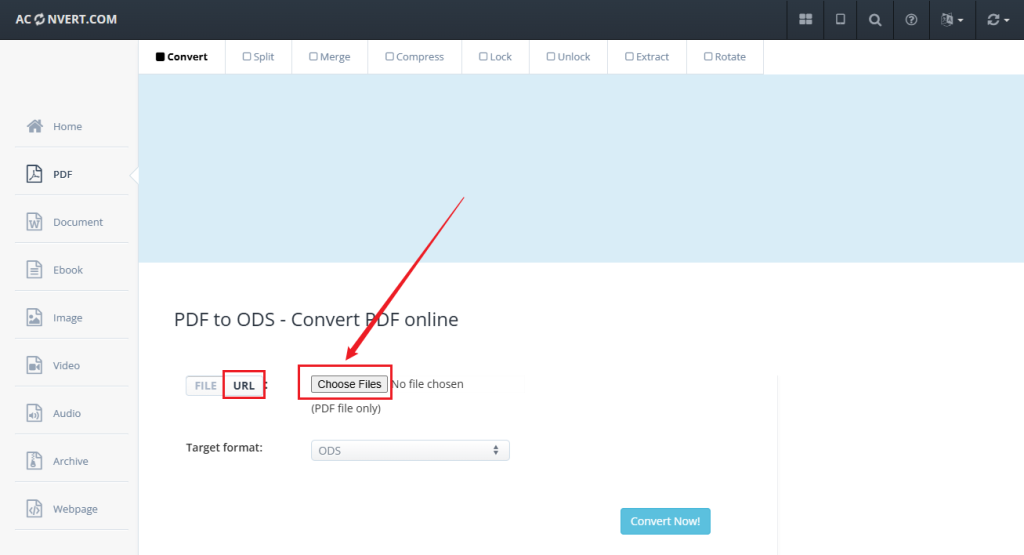Go to the Webpage converter link
The image size is (1024, 555).
tap(75, 509)
